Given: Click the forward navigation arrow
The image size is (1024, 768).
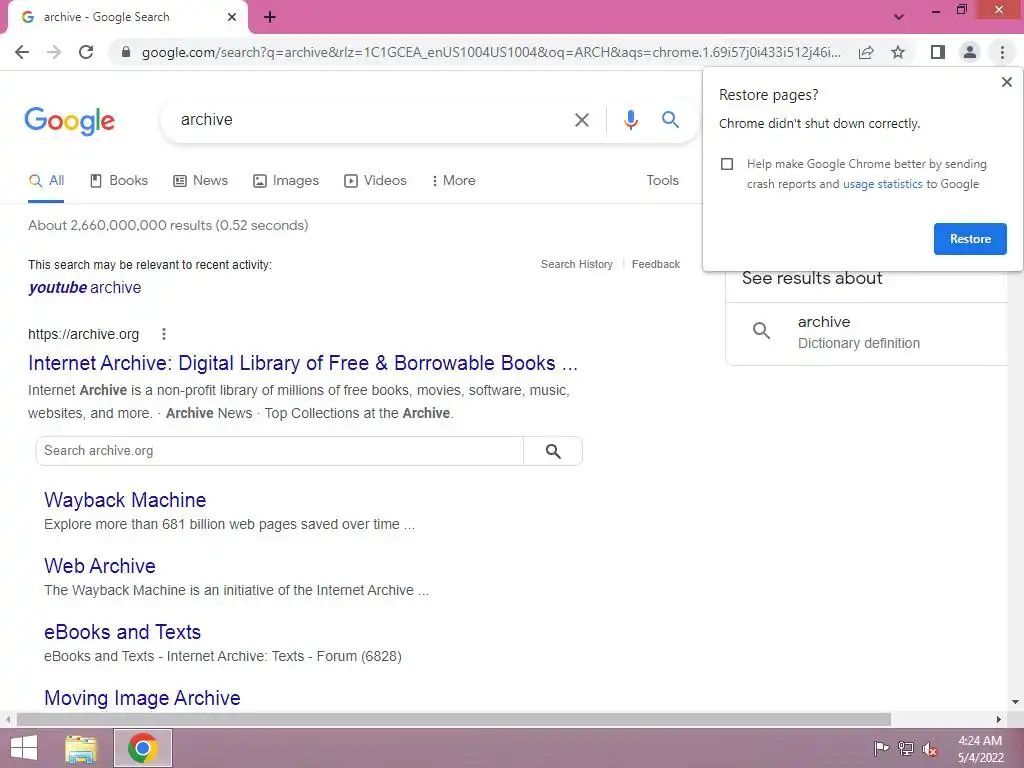Looking at the screenshot, I should coord(54,52).
